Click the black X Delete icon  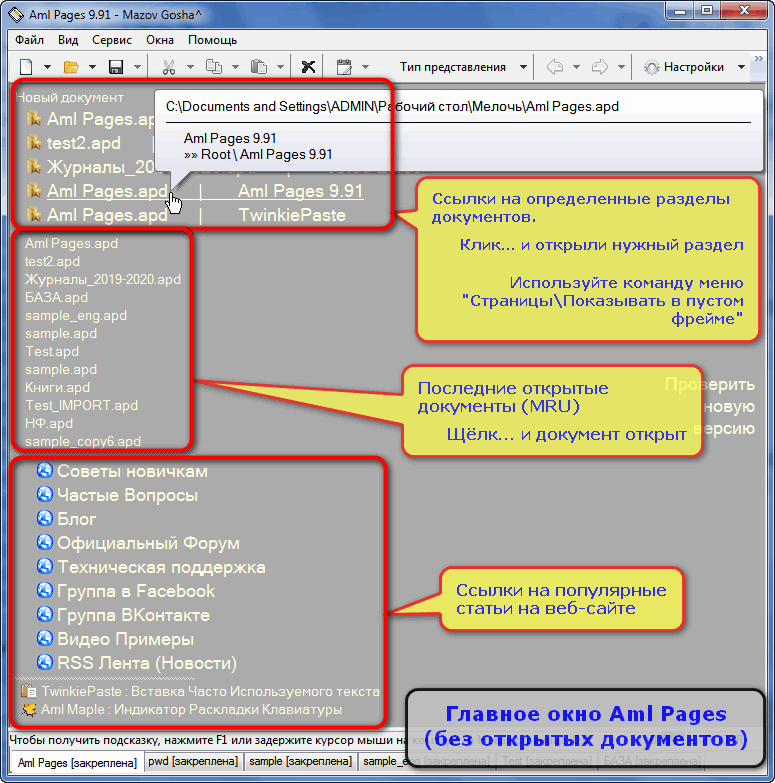(x=308, y=66)
